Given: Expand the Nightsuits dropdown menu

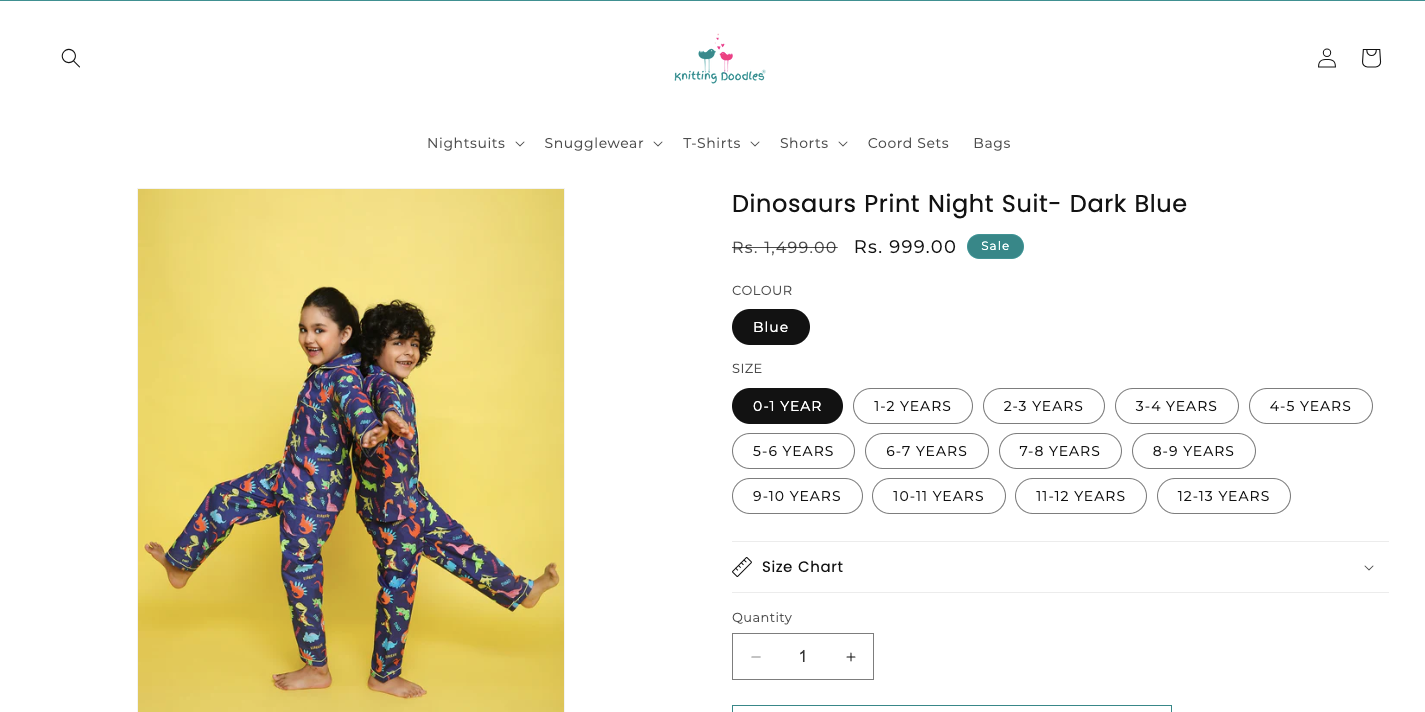Looking at the screenshot, I should tap(476, 143).
